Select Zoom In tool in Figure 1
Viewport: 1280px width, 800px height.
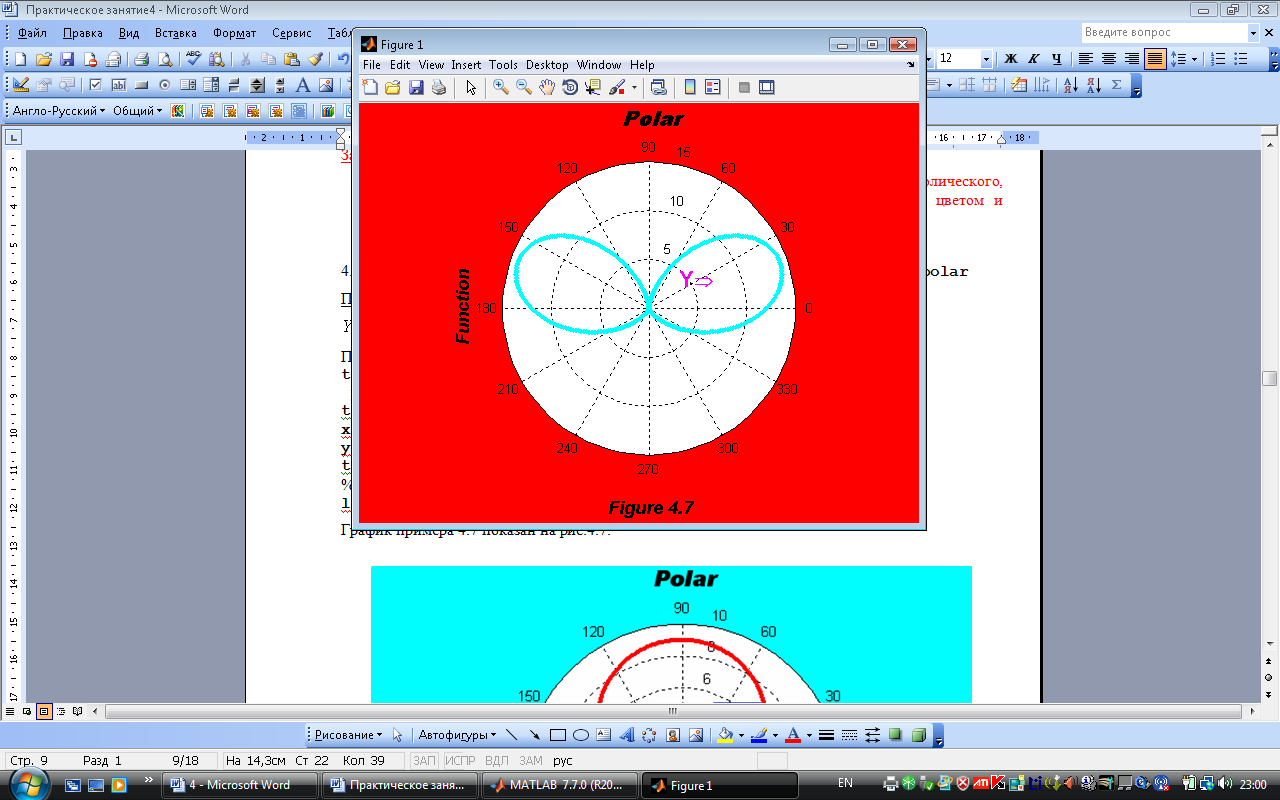point(501,88)
